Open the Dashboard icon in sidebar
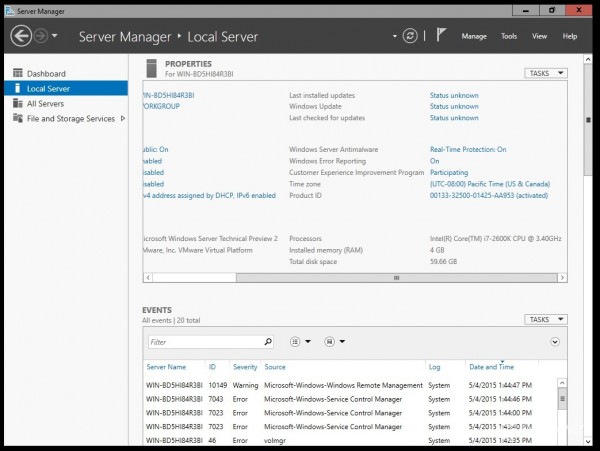 point(18,74)
